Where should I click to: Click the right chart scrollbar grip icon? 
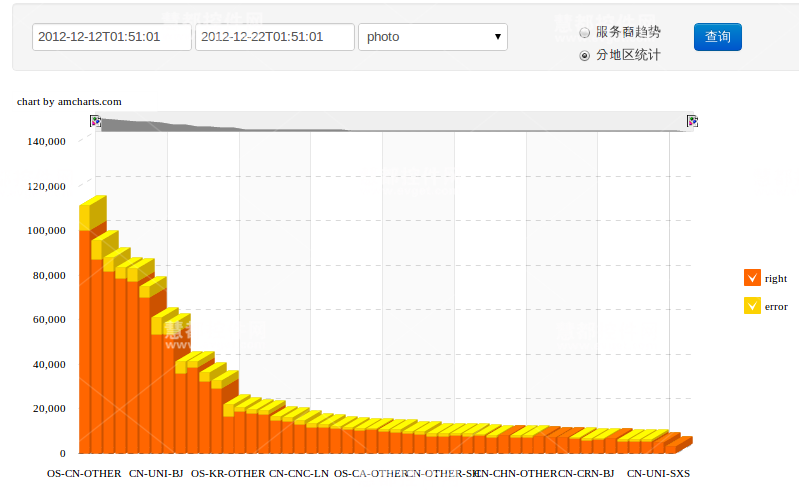[x=692, y=121]
